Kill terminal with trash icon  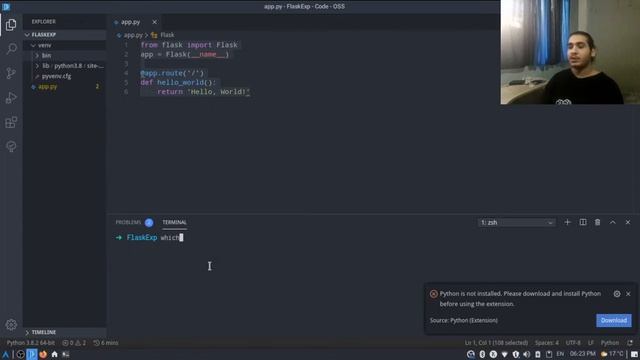tap(598, 222)
